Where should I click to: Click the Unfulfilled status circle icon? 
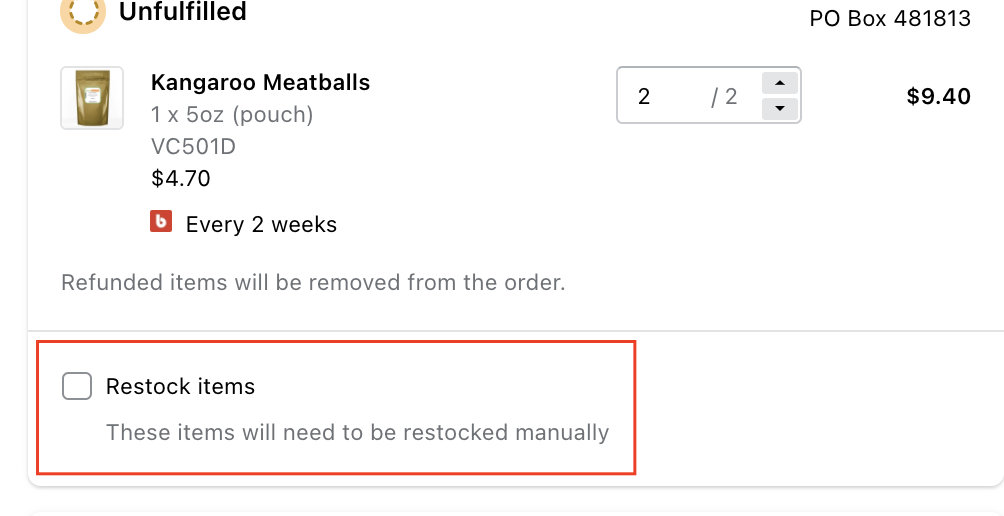[x=83, y=13]
